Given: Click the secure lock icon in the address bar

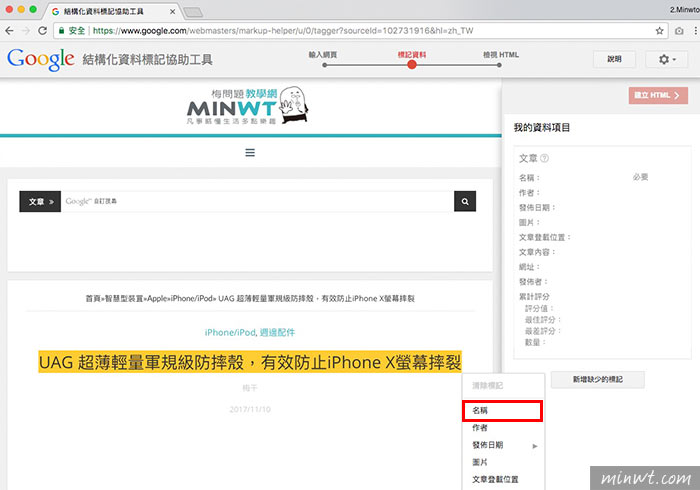Looking at the screenshot, I should 62,31.
